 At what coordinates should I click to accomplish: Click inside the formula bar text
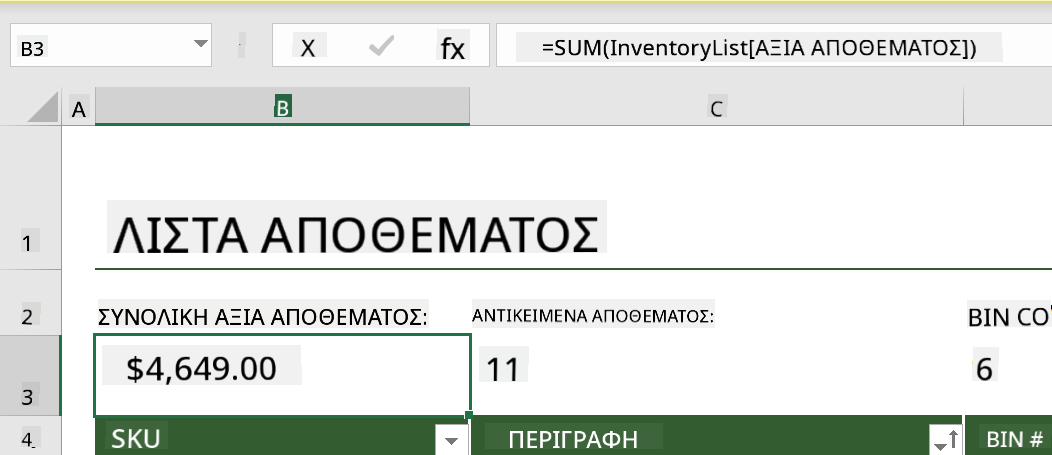[759, 48]
